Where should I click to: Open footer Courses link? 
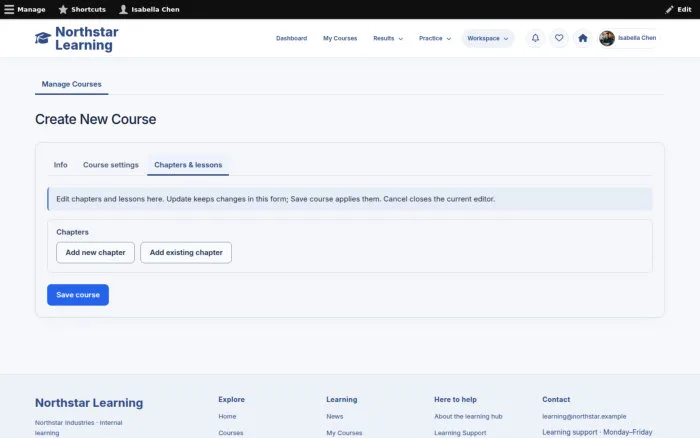(x=231, y=433)
